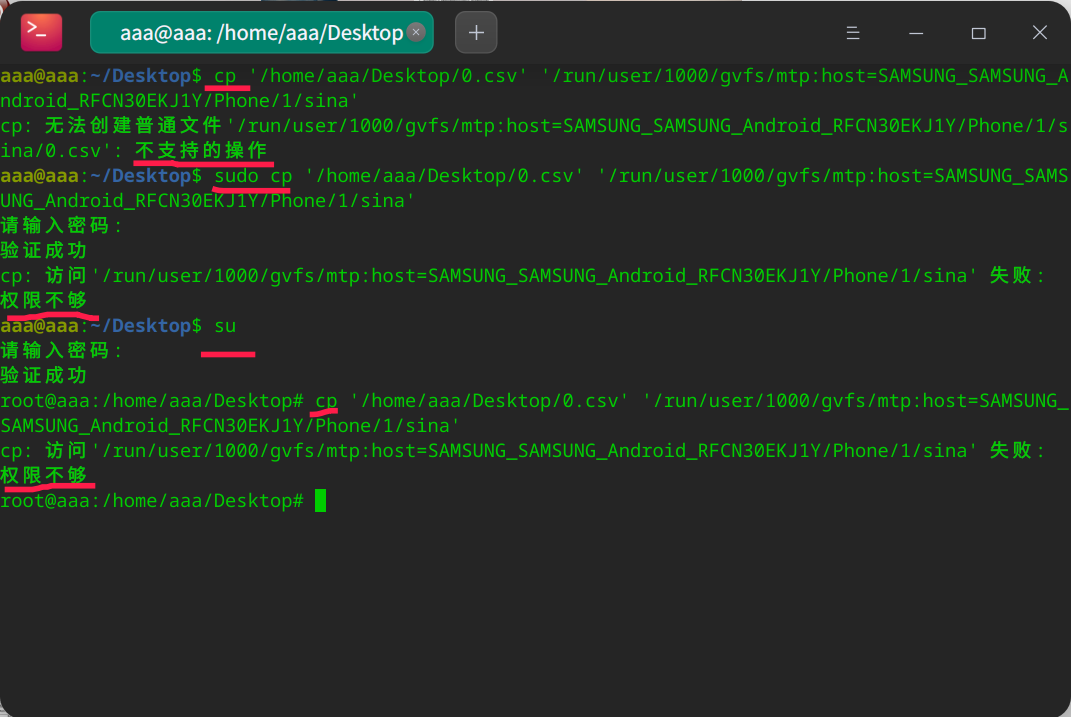Open a new terminal tab with plus button
The image size is (1071, 717).
(x=476, y=32)
